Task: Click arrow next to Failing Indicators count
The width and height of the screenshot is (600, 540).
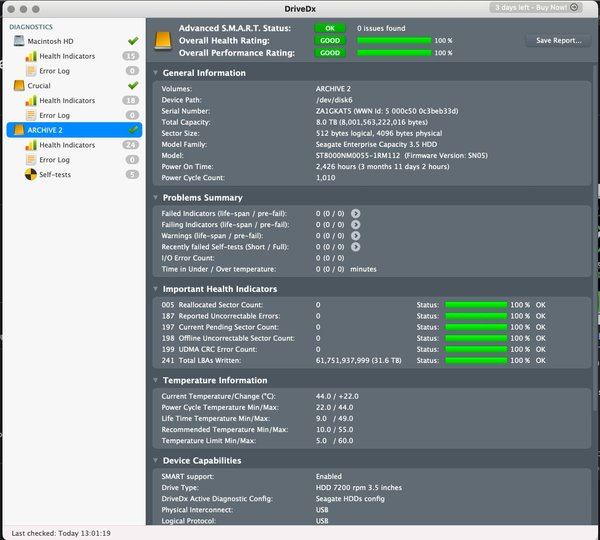Action: (x=356, y=224)
